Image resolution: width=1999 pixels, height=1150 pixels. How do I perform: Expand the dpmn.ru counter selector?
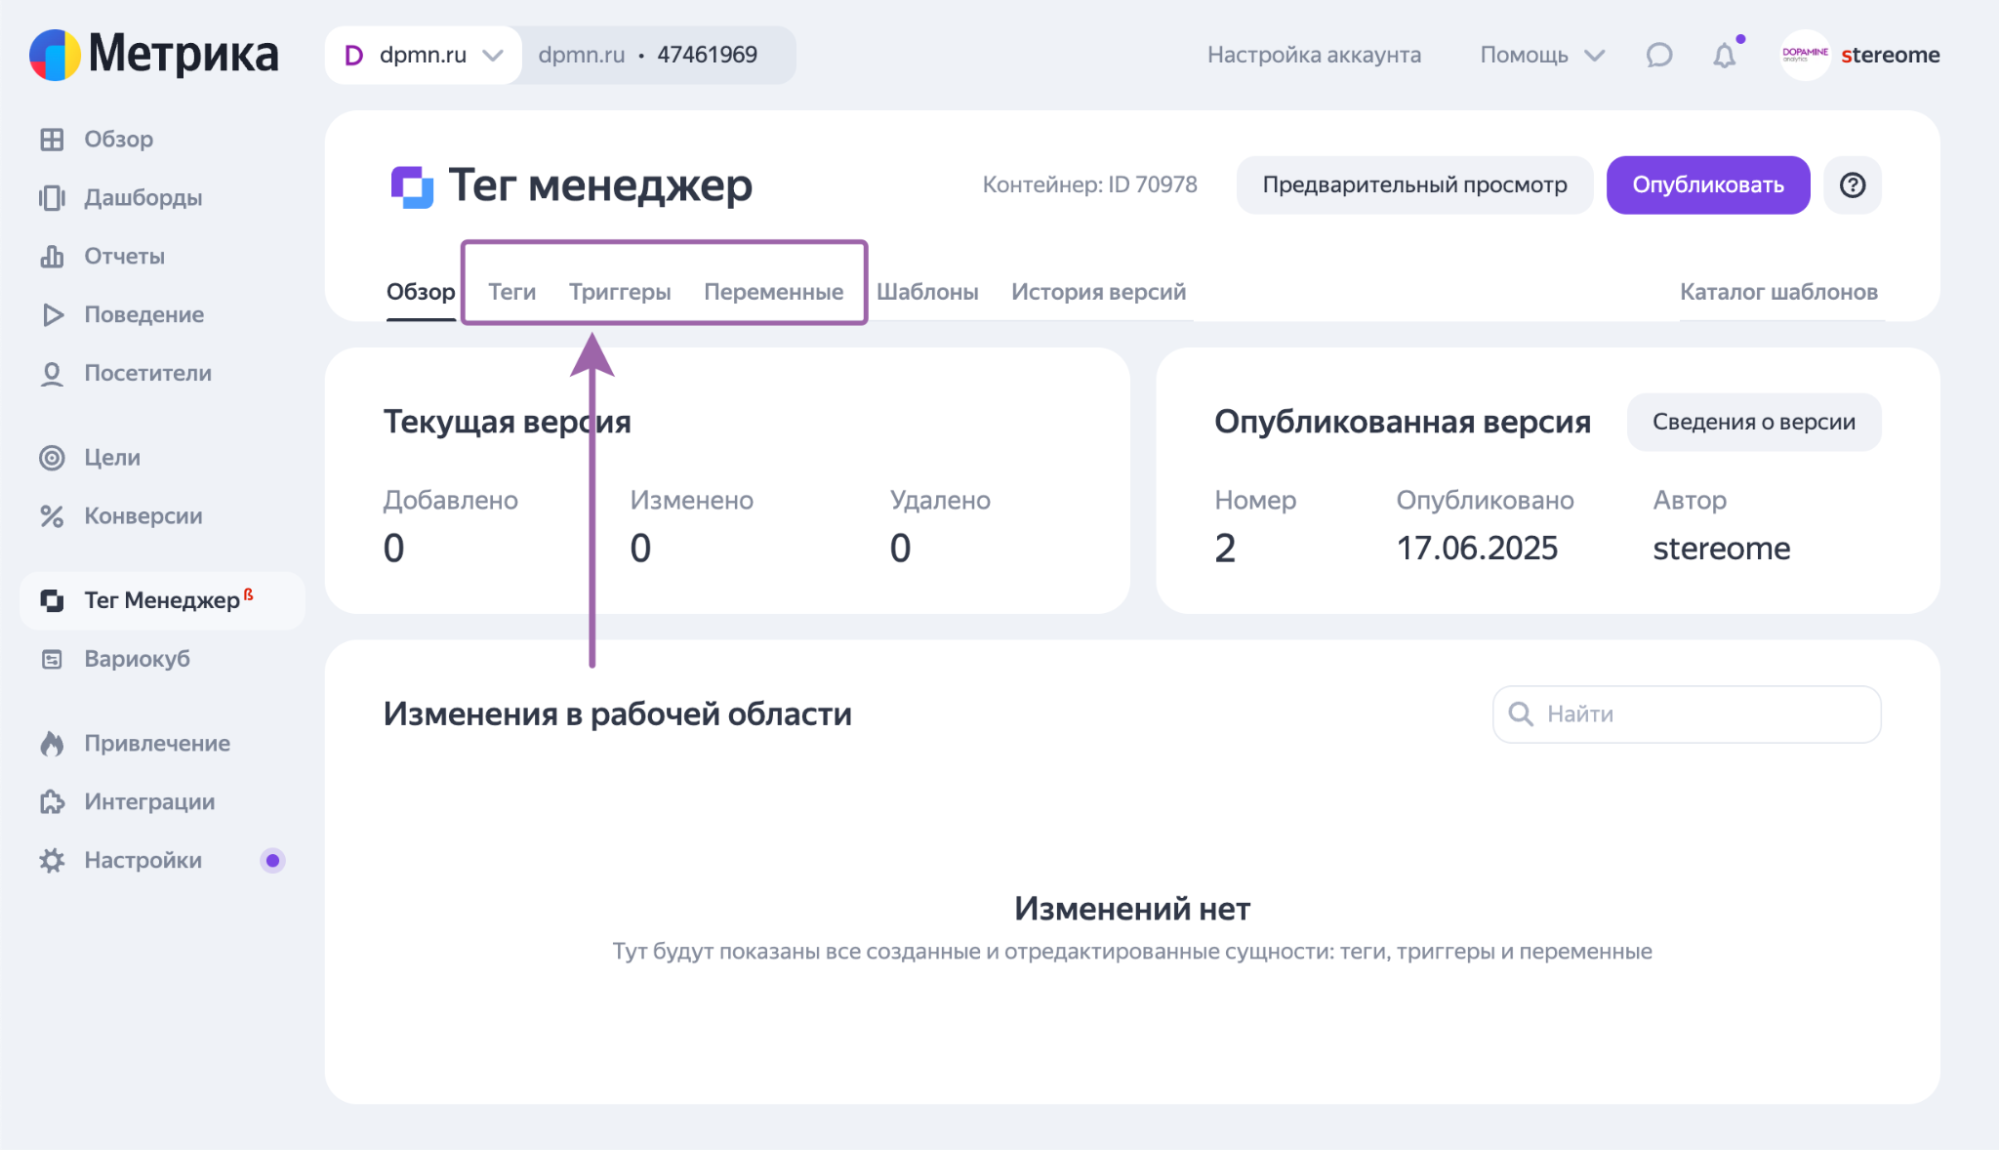(x=422, y=55)
